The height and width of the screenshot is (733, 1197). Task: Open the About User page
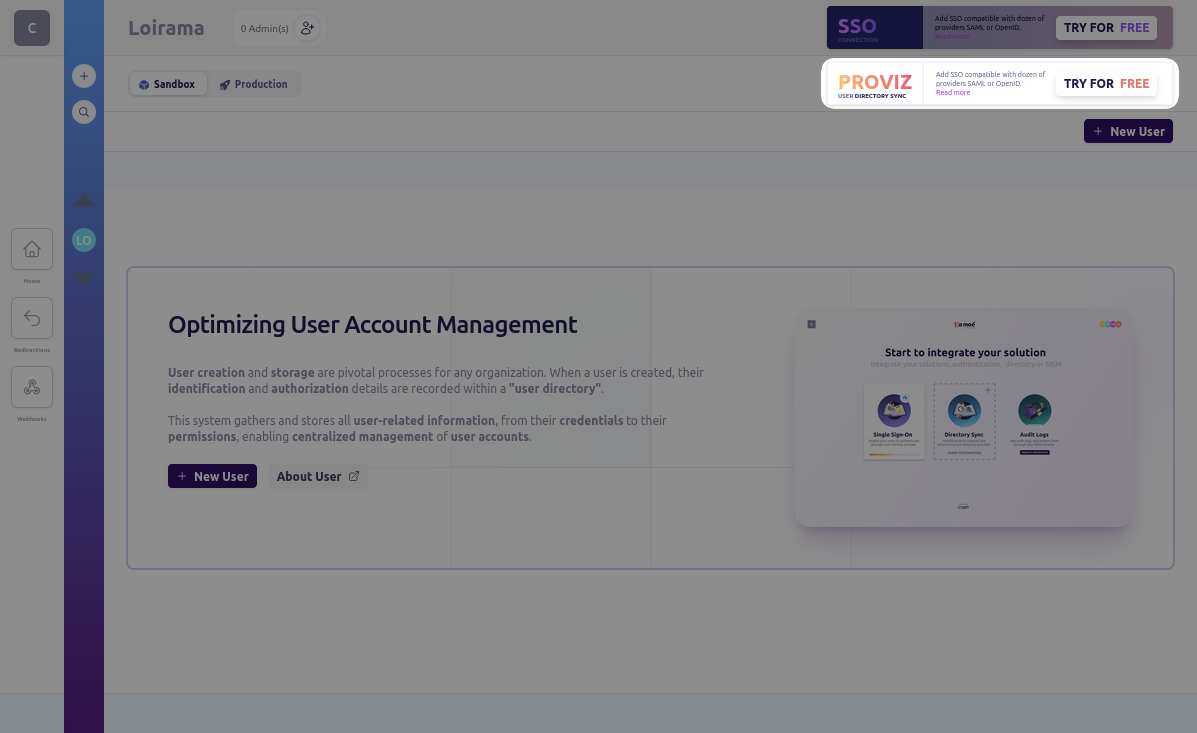pyautogui.click(x=317, y=476)
